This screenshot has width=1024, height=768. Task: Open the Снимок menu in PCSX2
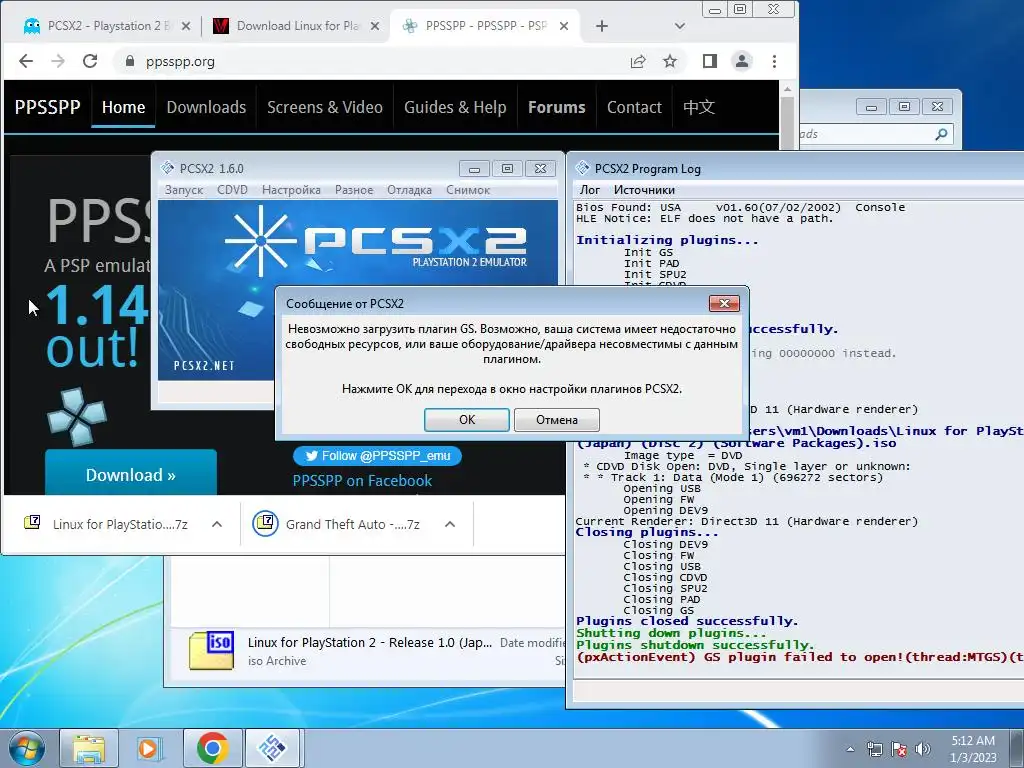(468, 190)
